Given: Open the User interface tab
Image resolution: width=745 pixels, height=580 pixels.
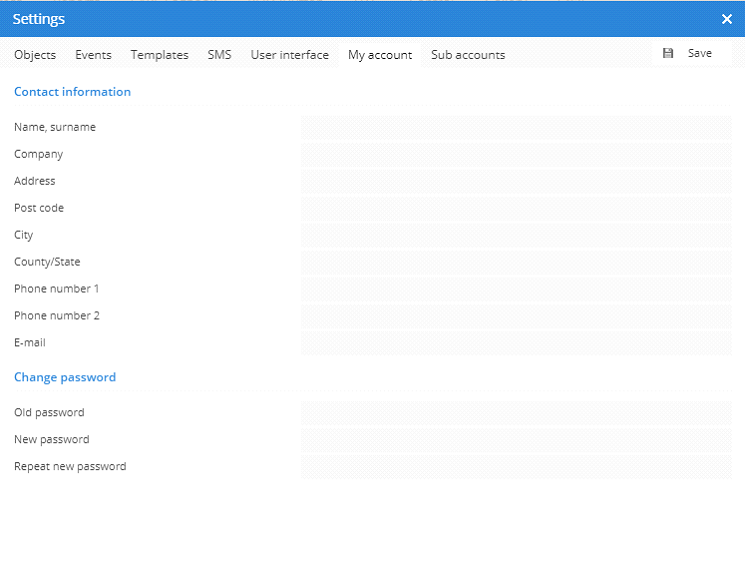Looking at the screenshot, I should (289, 55).
